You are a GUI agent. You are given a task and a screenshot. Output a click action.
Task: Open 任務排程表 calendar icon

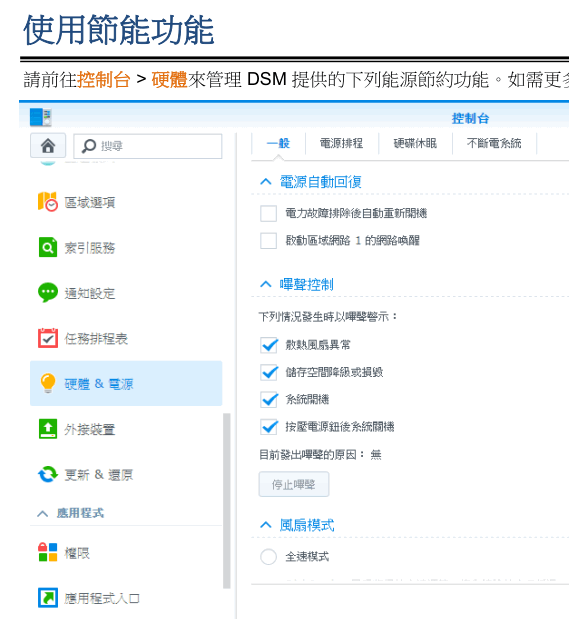48,338
